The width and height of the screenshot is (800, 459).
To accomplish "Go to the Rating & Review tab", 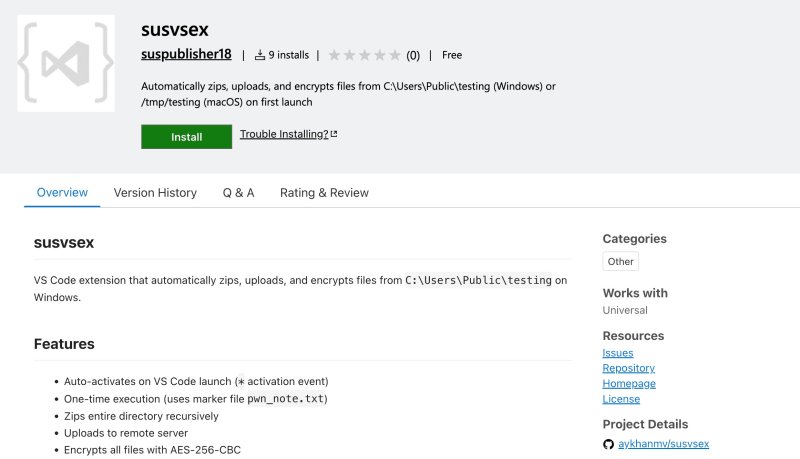I will 324,192.
